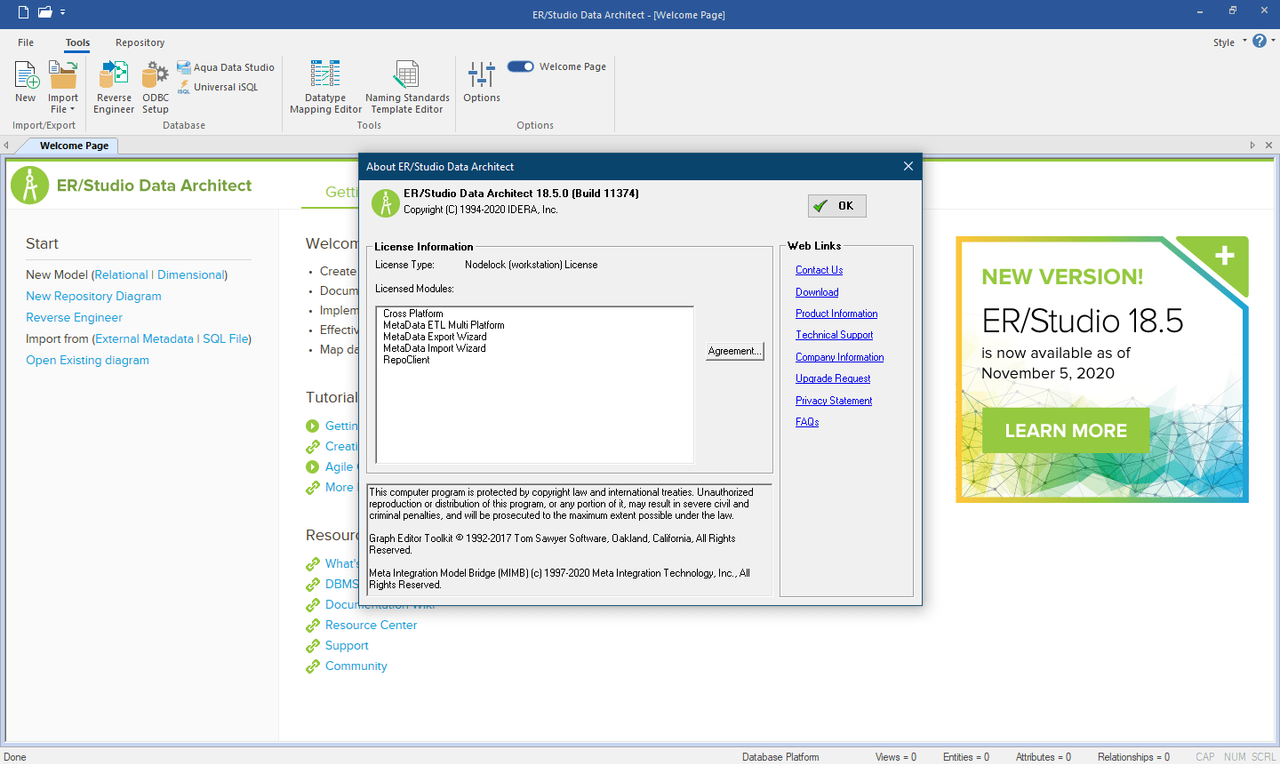
Task: Toggle the Welcome Page switch off
Action: click(x=521, y=67)
